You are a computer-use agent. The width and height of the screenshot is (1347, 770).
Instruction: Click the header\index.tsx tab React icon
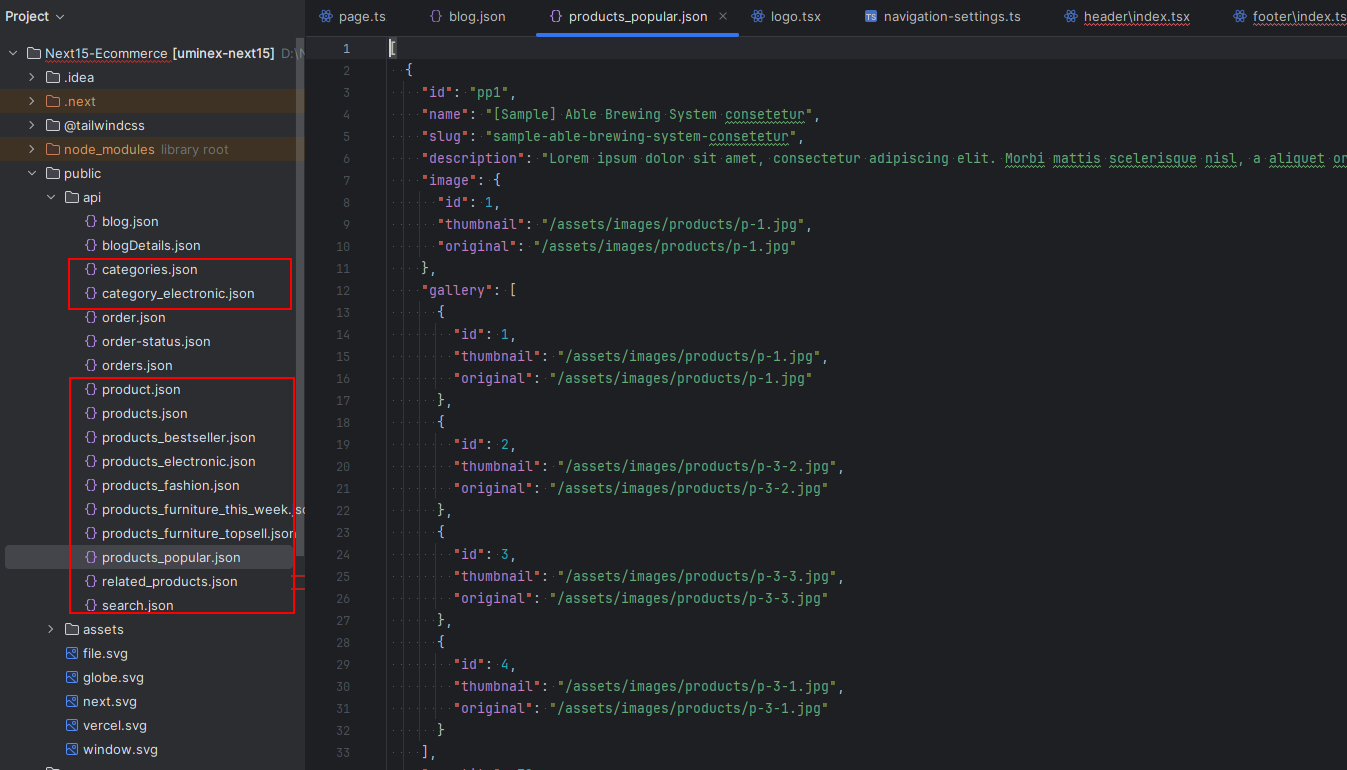[1071, 17]
